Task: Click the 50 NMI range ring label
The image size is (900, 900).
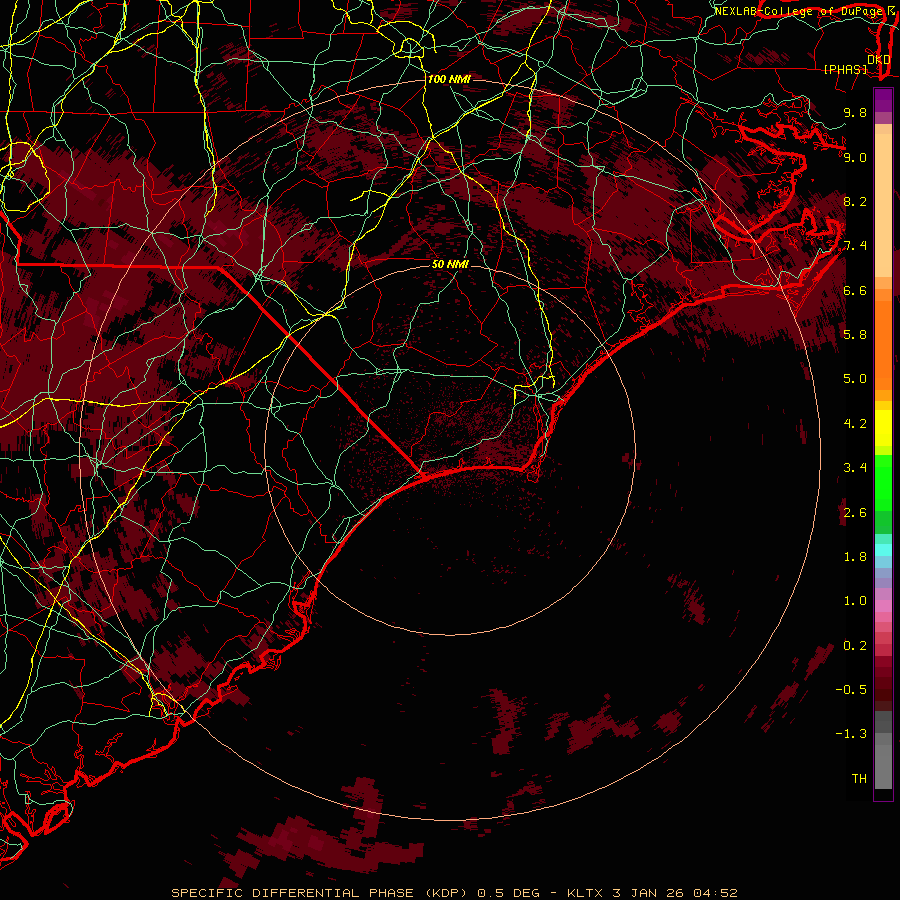Action: click(451, 264)
